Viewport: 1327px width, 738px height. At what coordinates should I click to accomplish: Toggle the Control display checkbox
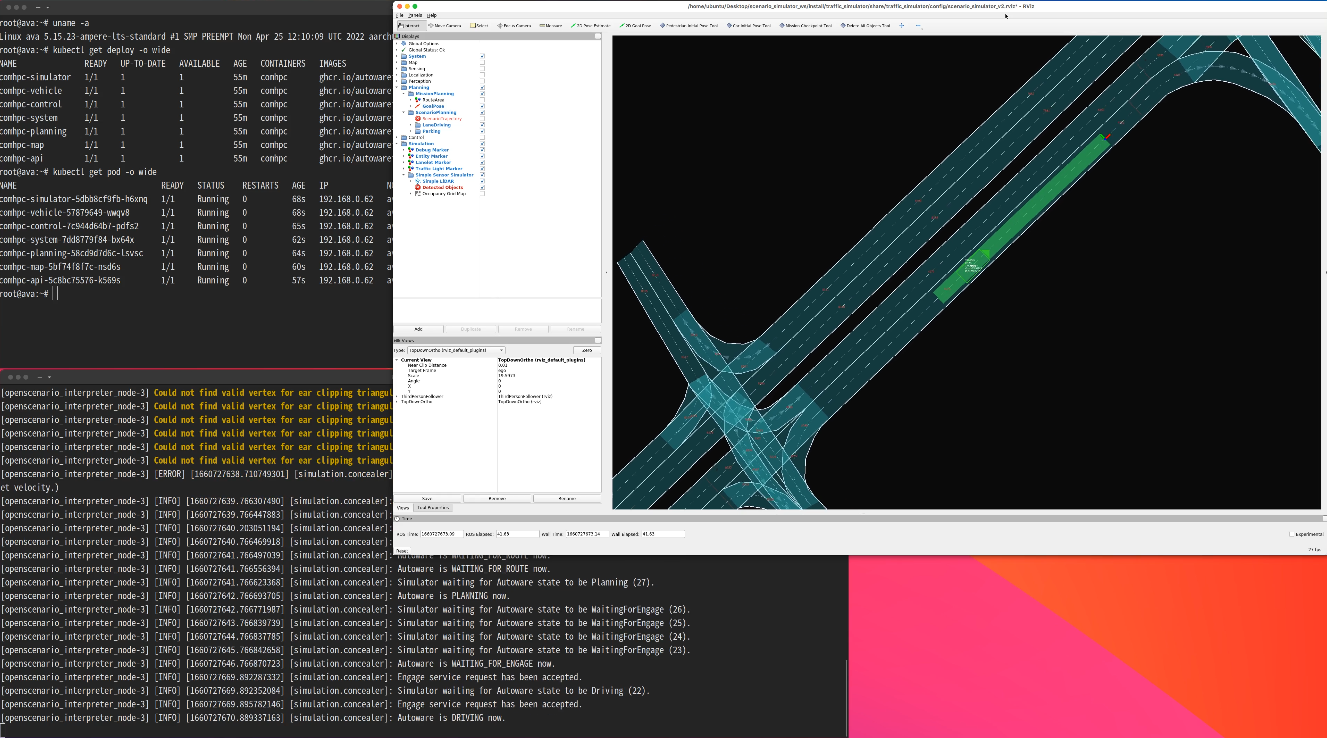point(482,137)
